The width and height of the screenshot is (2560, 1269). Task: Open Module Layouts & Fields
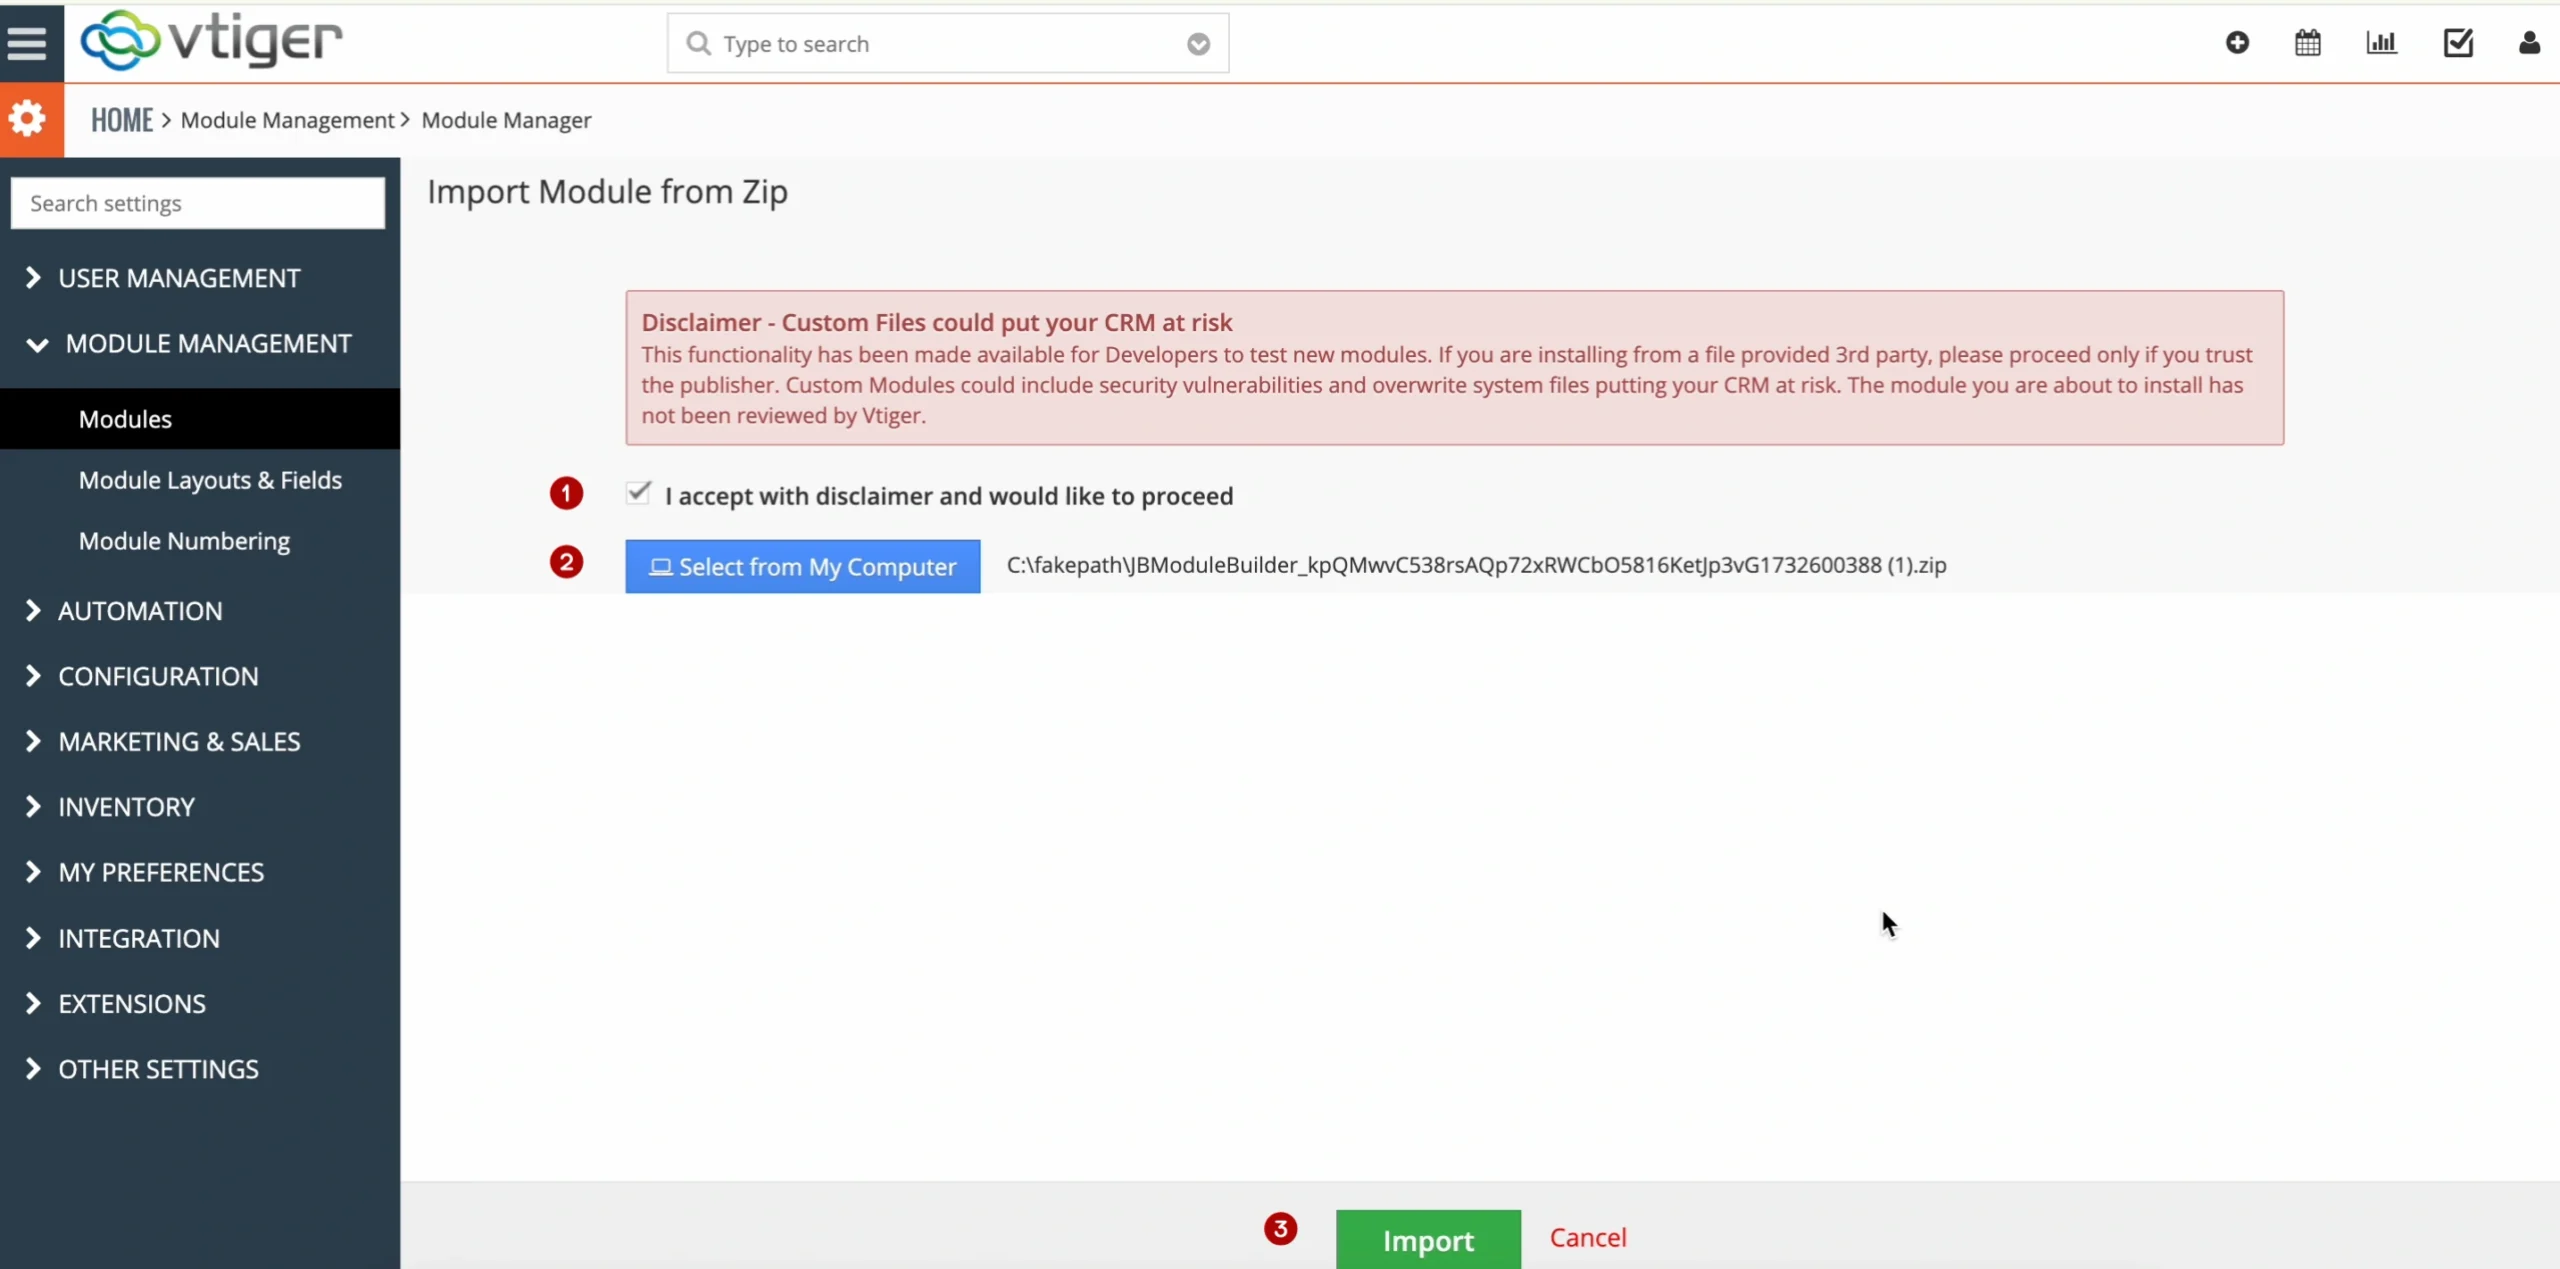(210, 480)
